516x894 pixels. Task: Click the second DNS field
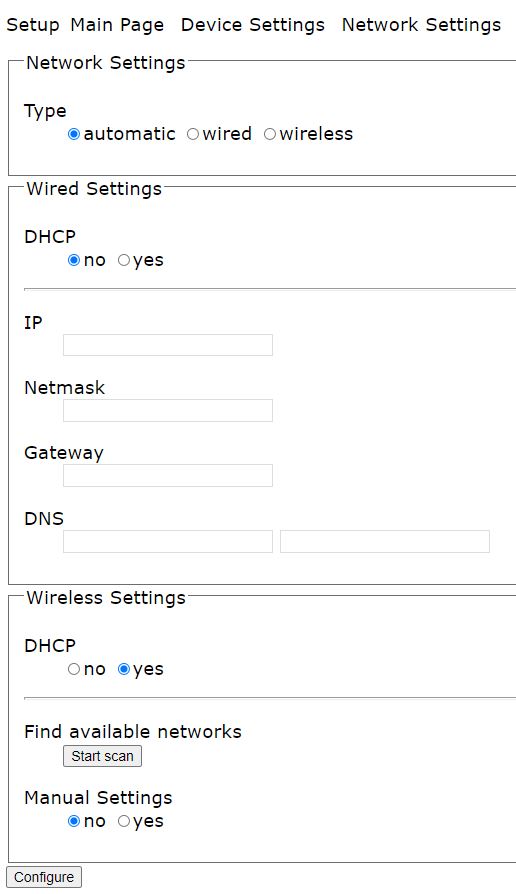pyautogui.click(x=385, y=542)
